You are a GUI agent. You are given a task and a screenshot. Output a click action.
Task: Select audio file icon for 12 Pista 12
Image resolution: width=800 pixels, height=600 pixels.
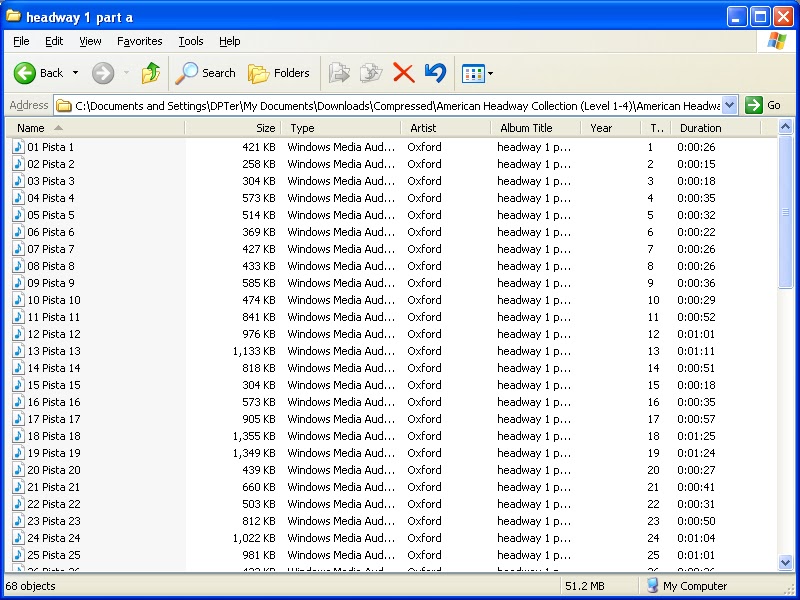click(x=18, y=334)
